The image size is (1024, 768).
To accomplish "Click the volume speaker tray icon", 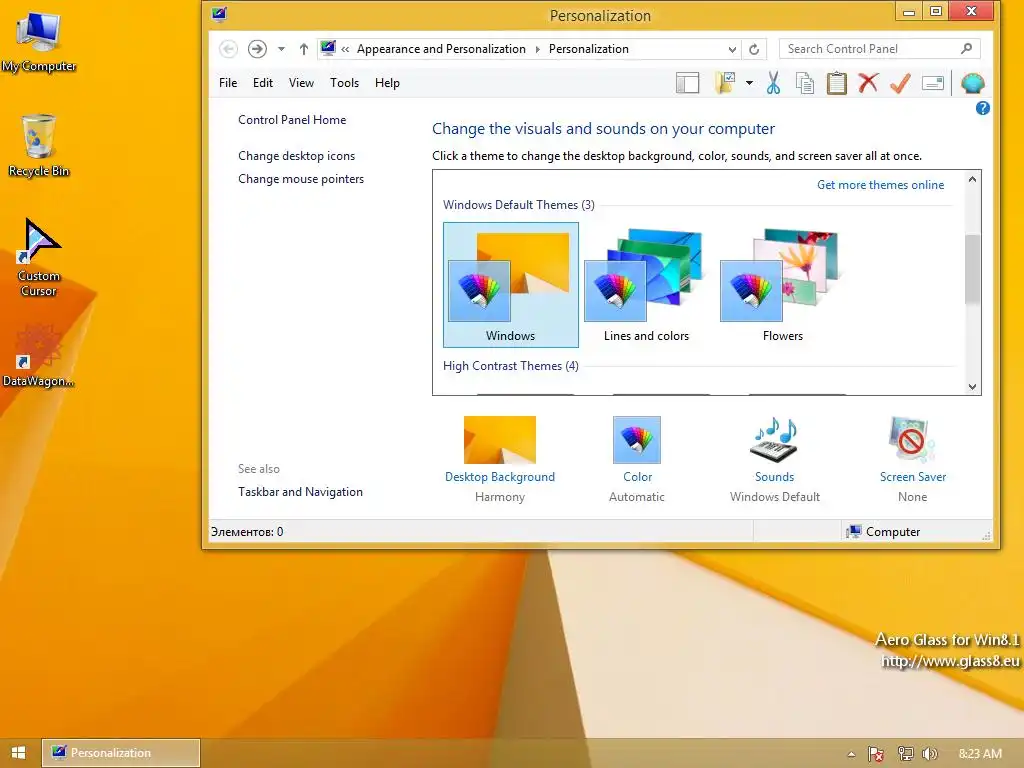I will click(929, 754).
